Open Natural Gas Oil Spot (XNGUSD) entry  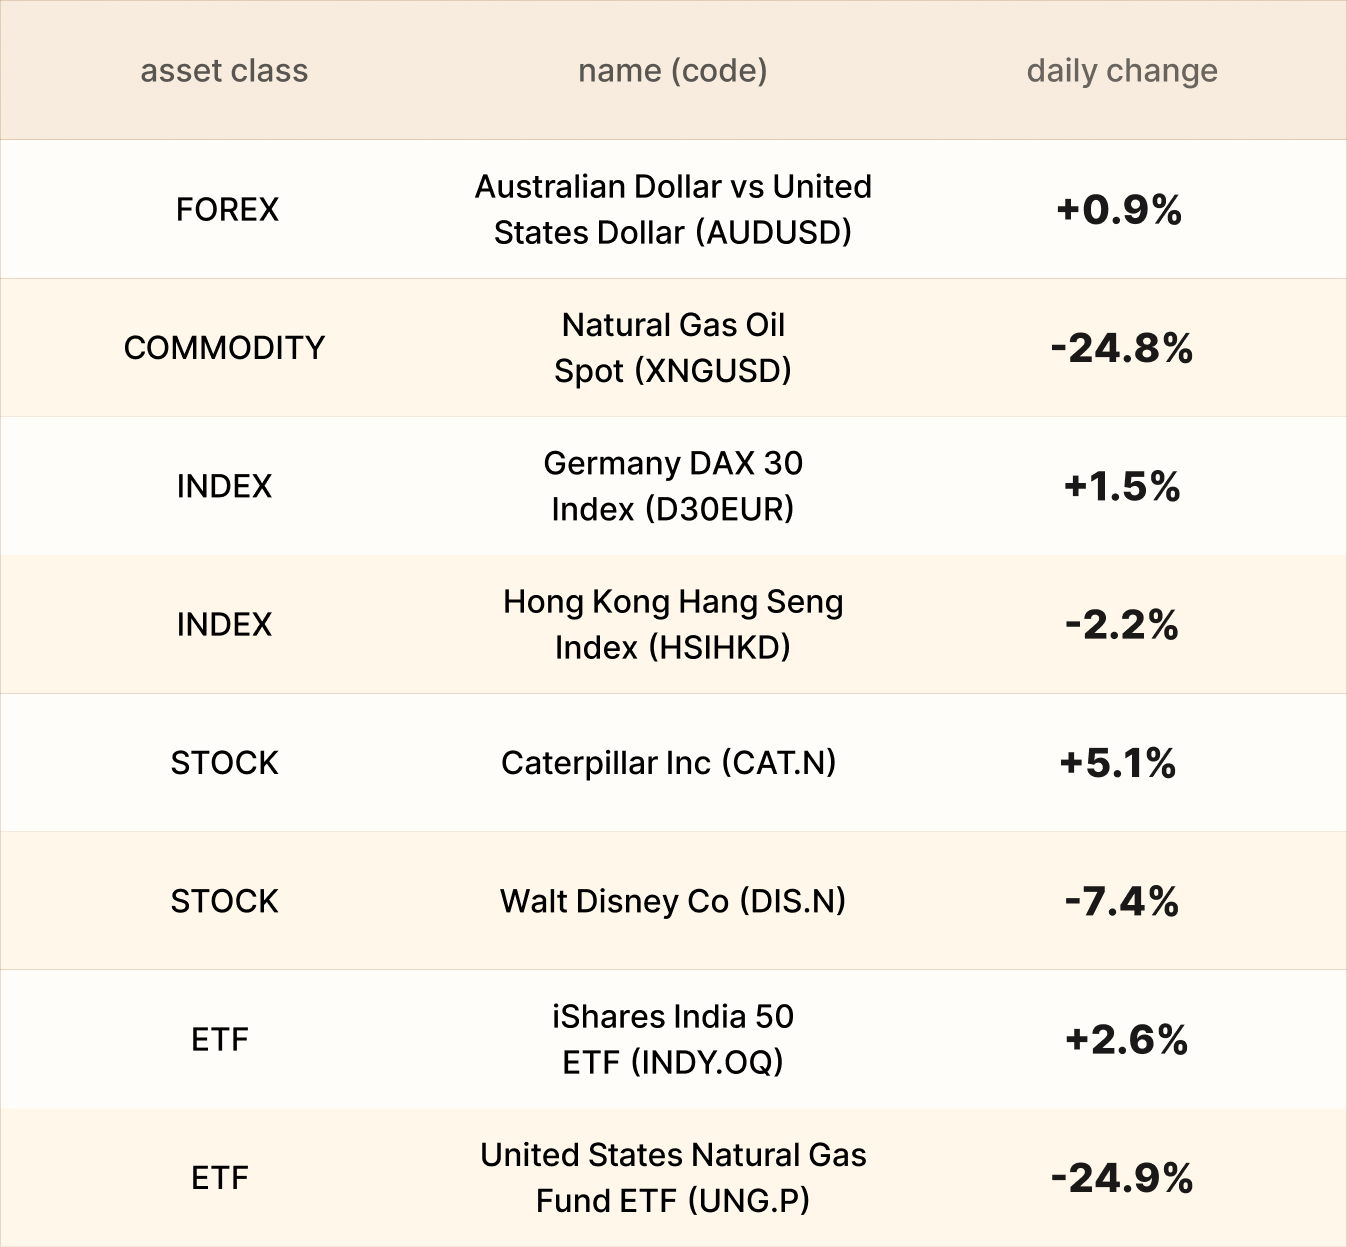pos(672,347)
